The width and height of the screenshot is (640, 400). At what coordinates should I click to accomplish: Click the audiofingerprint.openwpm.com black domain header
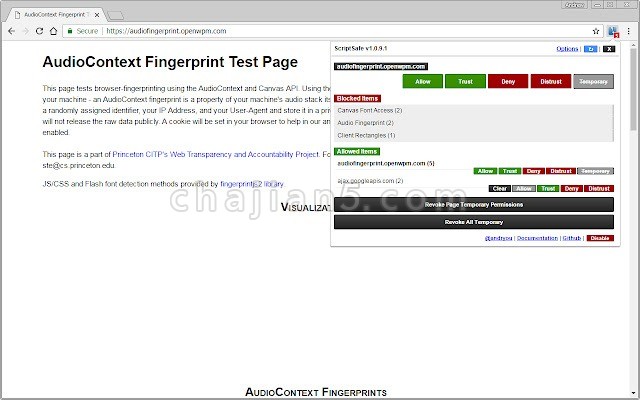point(381,67)
